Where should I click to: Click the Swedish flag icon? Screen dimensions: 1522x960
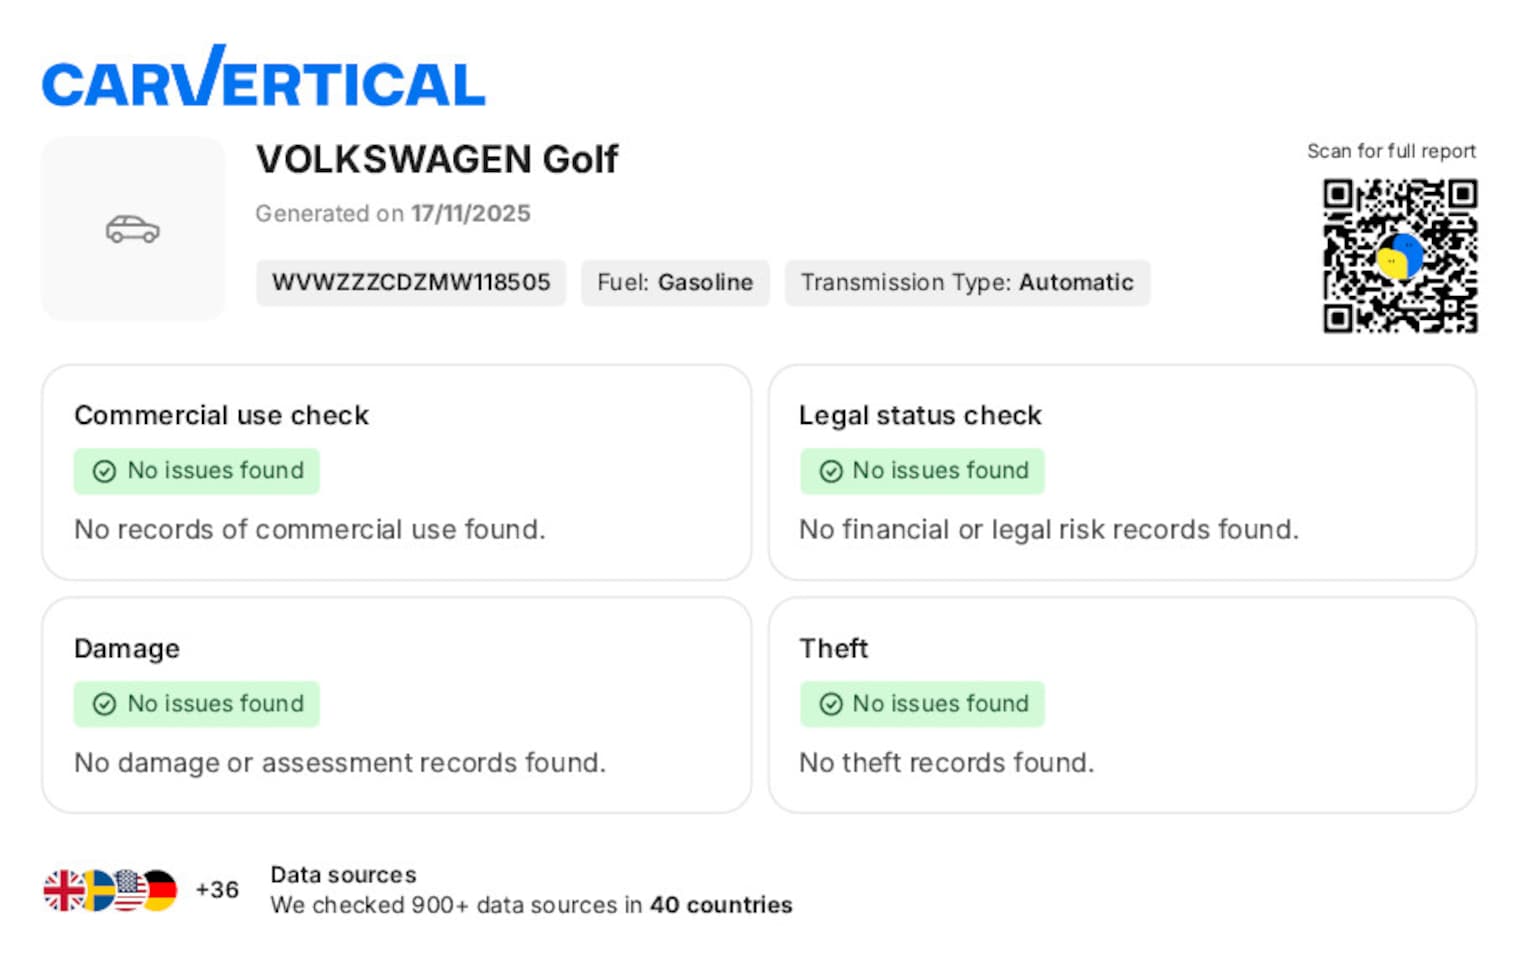tap(99, 890)
